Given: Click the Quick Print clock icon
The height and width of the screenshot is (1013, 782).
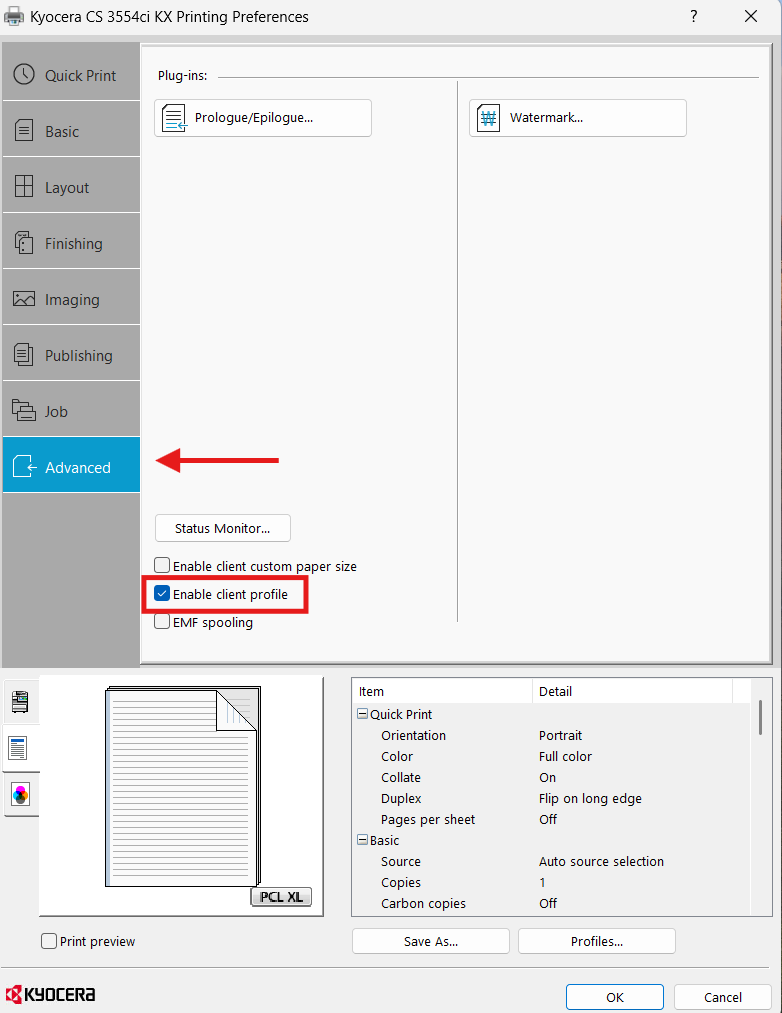Looking at the screenshot, I should [24, 74].
